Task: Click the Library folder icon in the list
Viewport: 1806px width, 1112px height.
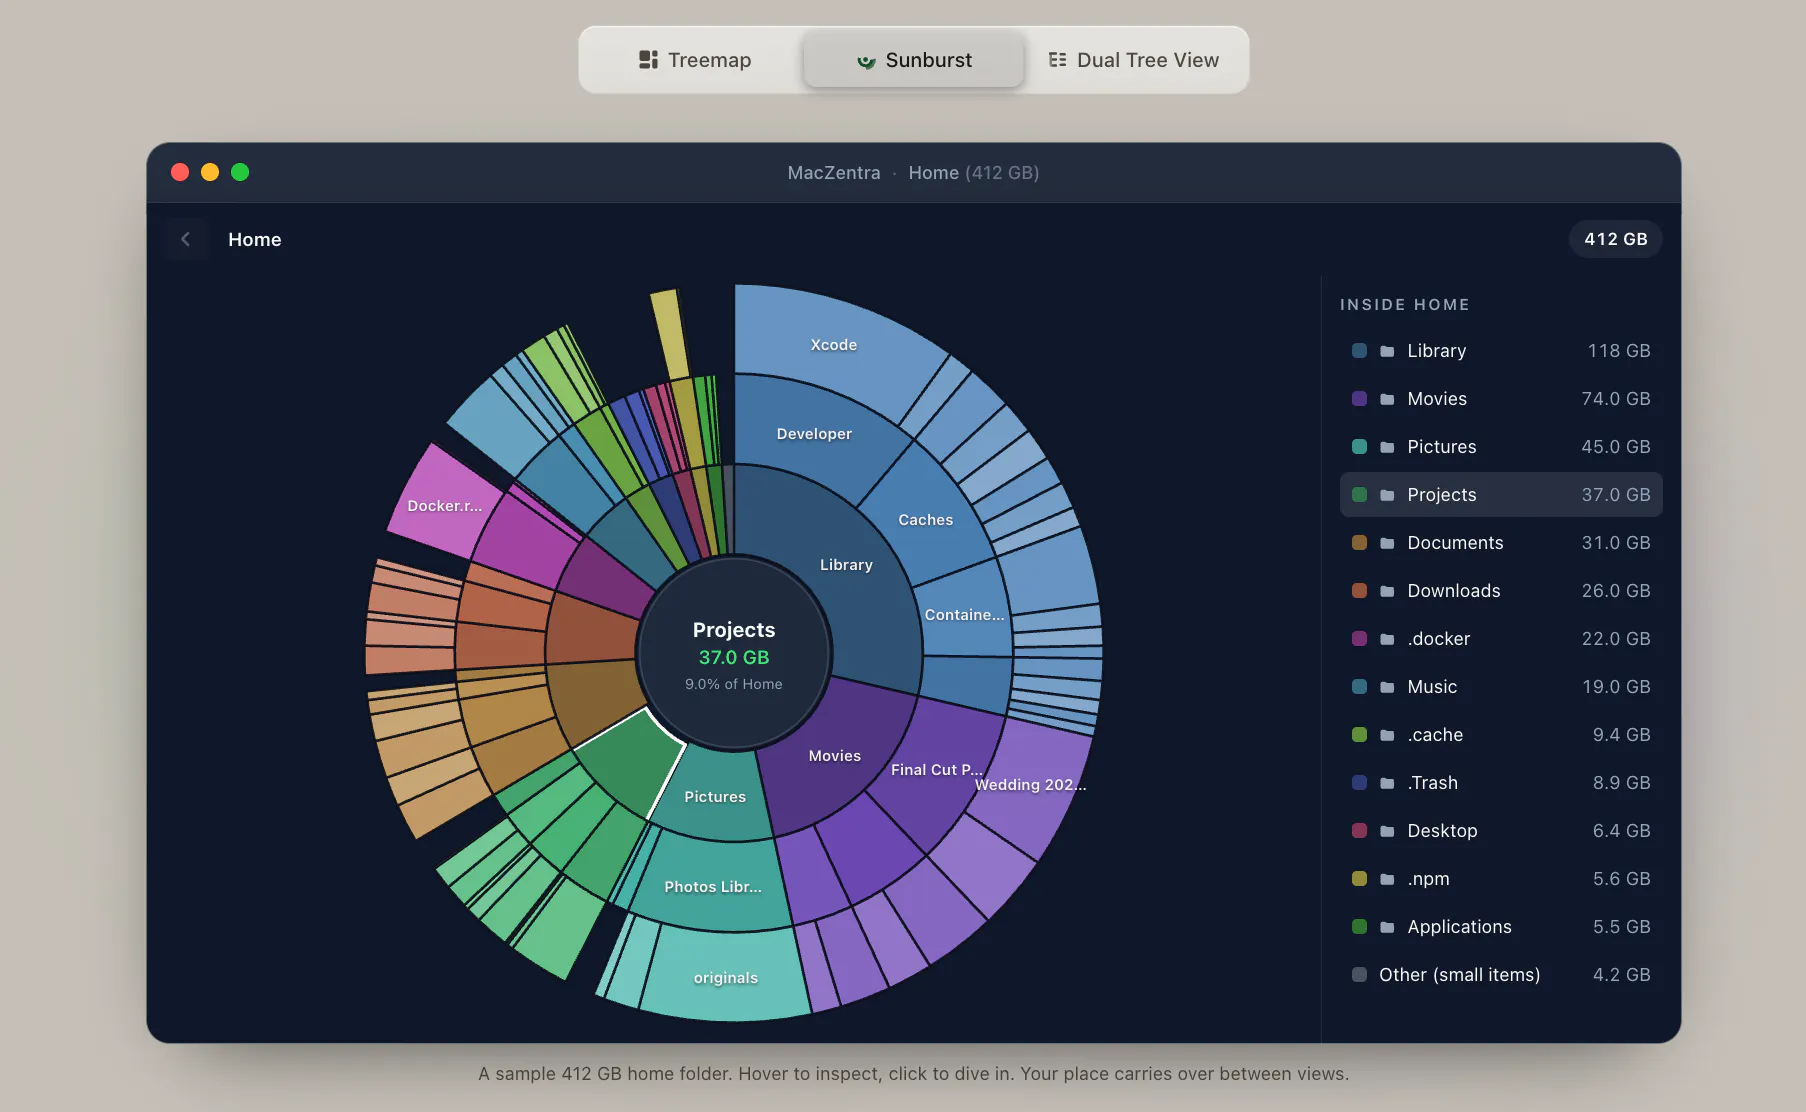Action: click(x=1387, y=351)
